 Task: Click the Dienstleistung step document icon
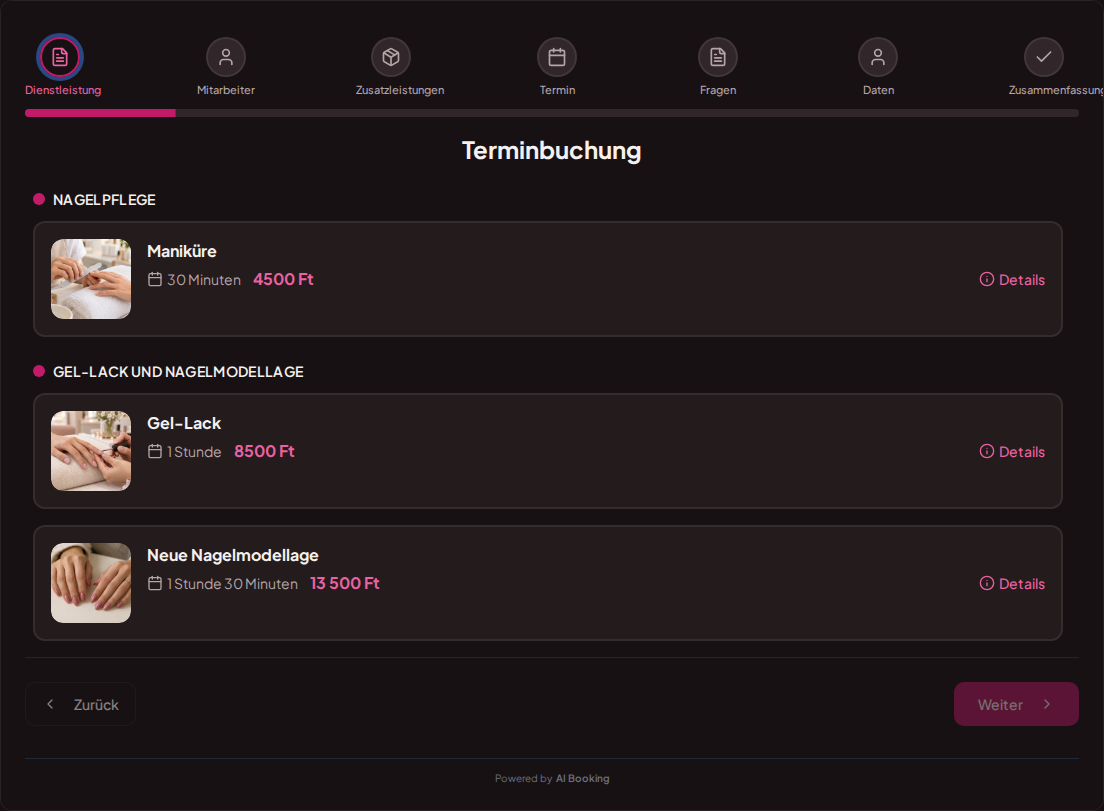tap(60, 57)
